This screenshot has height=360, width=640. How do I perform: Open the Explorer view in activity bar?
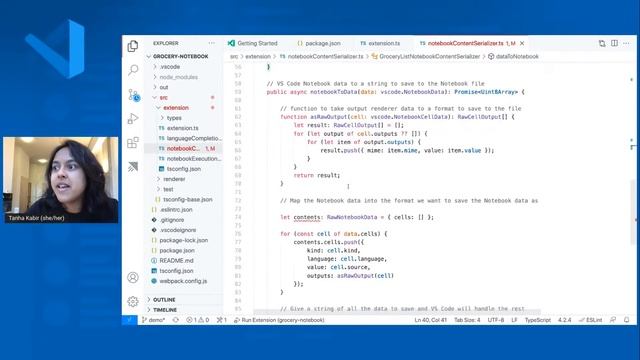pos(133,46)
